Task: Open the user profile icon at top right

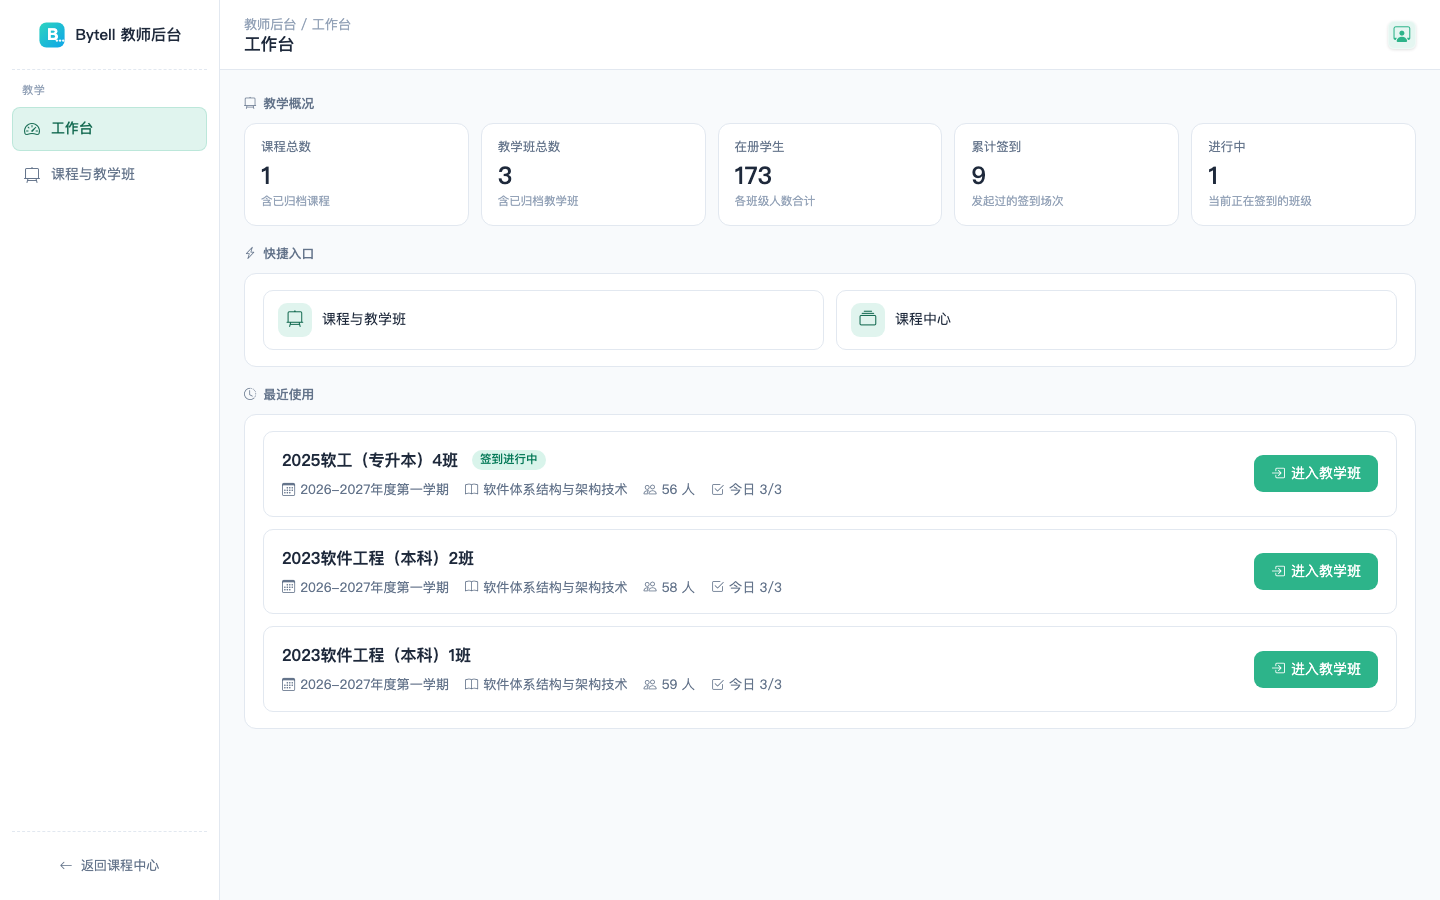Action: click(1402, 35)
